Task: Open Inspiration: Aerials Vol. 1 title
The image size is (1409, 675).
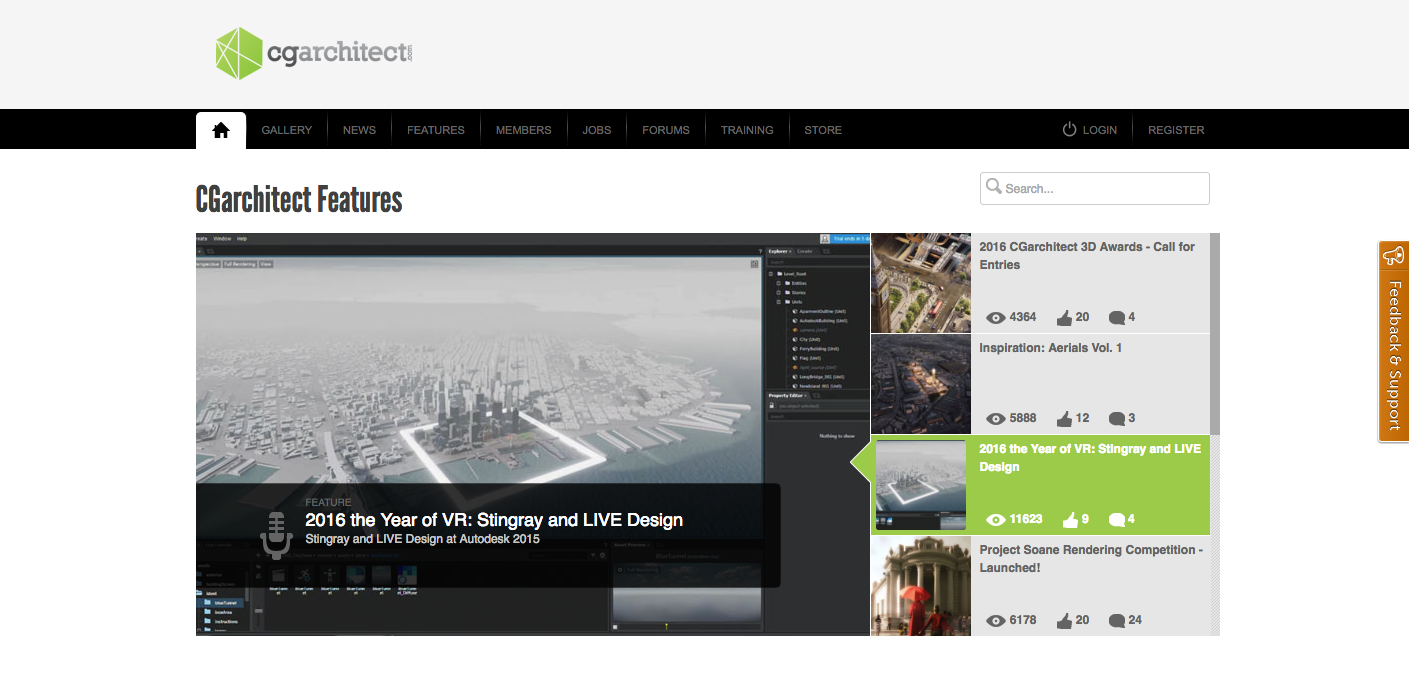Action: click(1051, 348)
